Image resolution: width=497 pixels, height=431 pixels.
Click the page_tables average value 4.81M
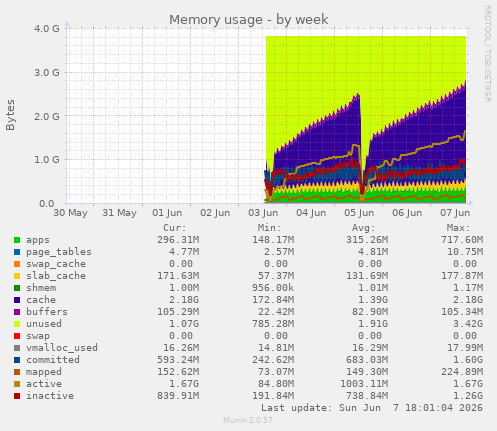pos(373,252)
